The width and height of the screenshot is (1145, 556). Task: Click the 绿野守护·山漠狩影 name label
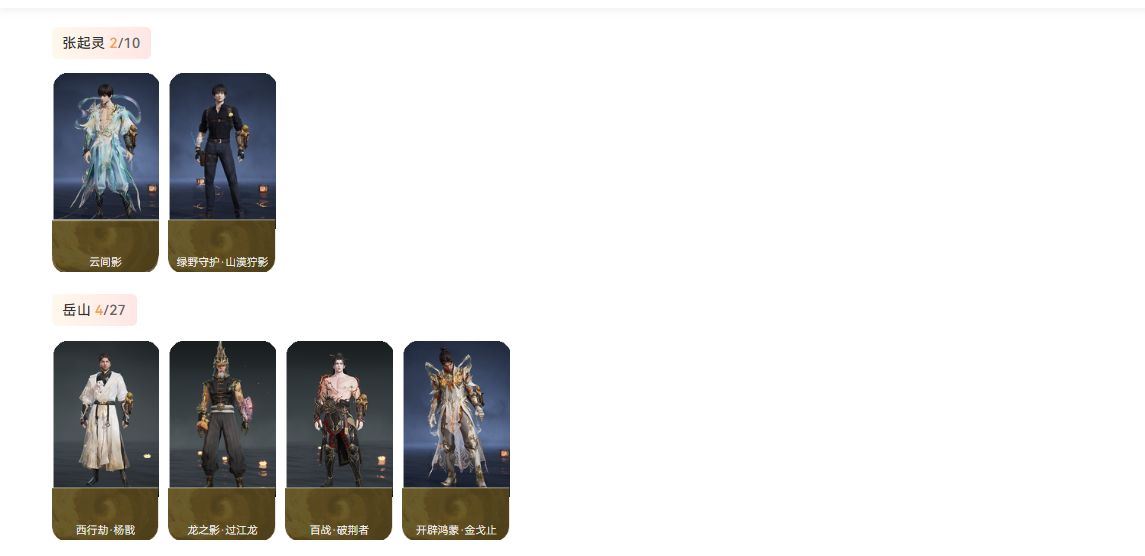pyautogui.click(x=223, y=262)
